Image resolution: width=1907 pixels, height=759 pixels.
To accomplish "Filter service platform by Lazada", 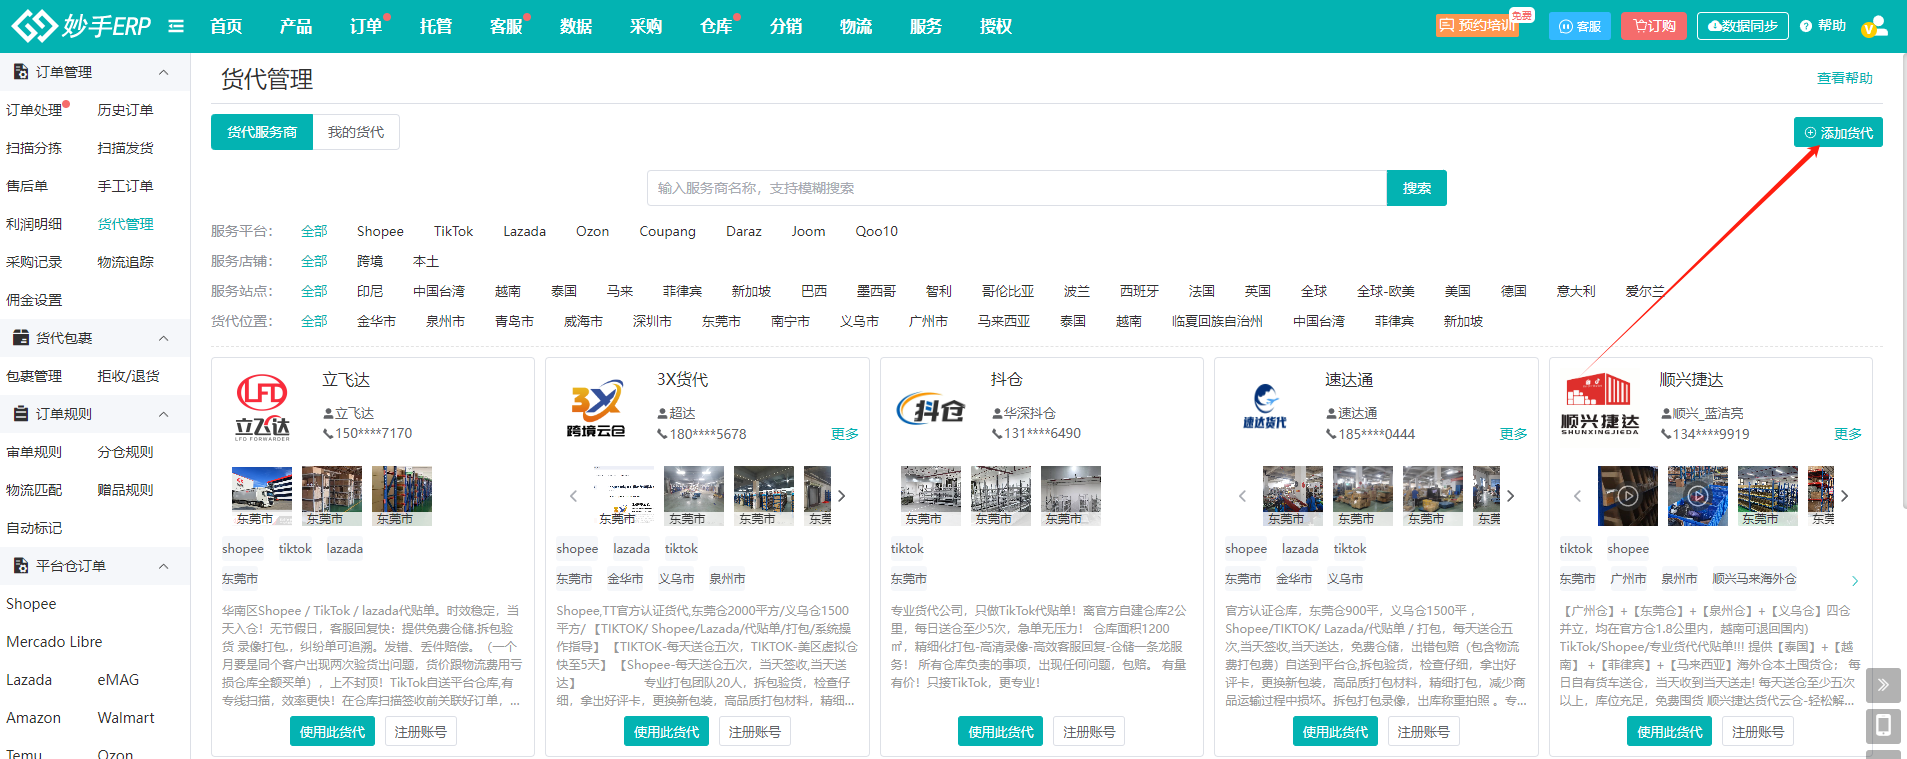I will tap(524, 231).
